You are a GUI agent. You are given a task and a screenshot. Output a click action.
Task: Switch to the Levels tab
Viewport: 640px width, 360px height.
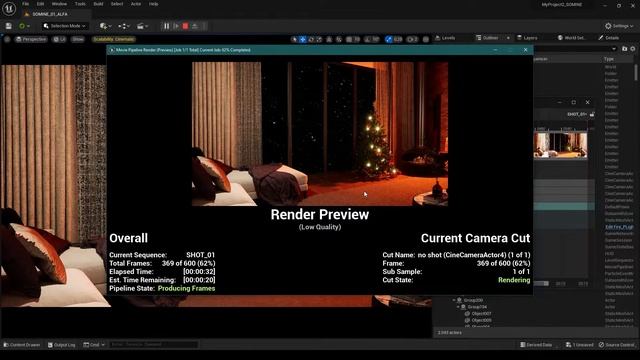click(445, 38)
